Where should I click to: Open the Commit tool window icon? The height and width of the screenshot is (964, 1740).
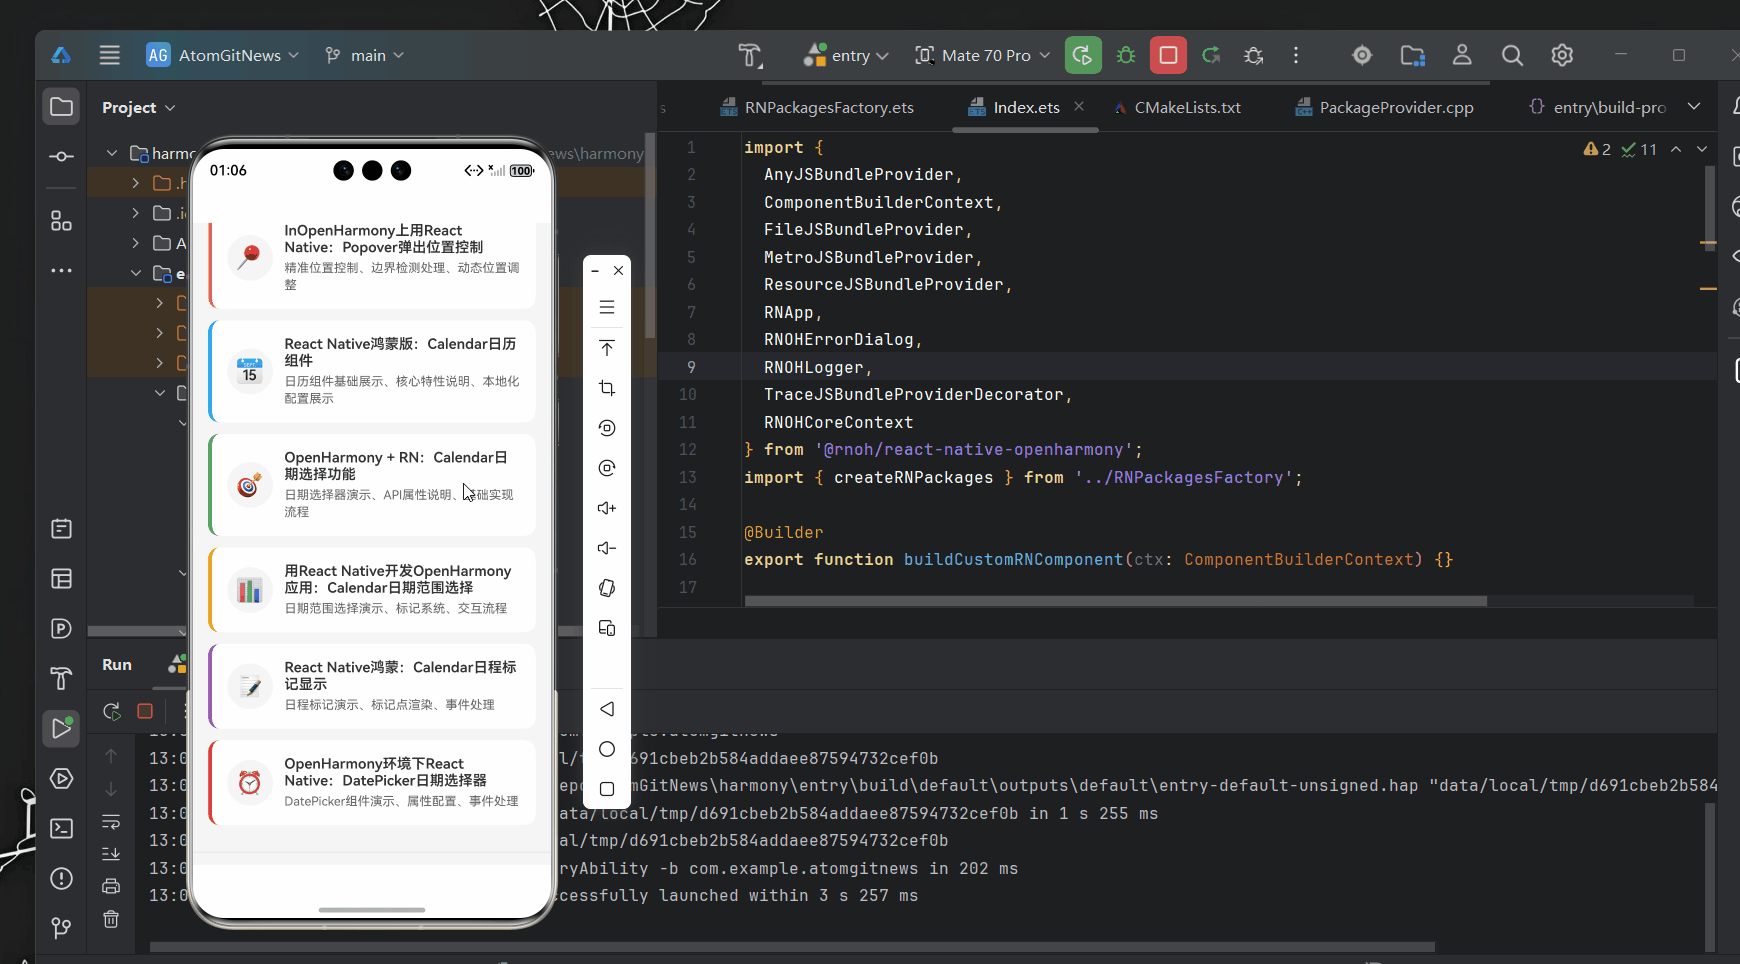(61, 157)
